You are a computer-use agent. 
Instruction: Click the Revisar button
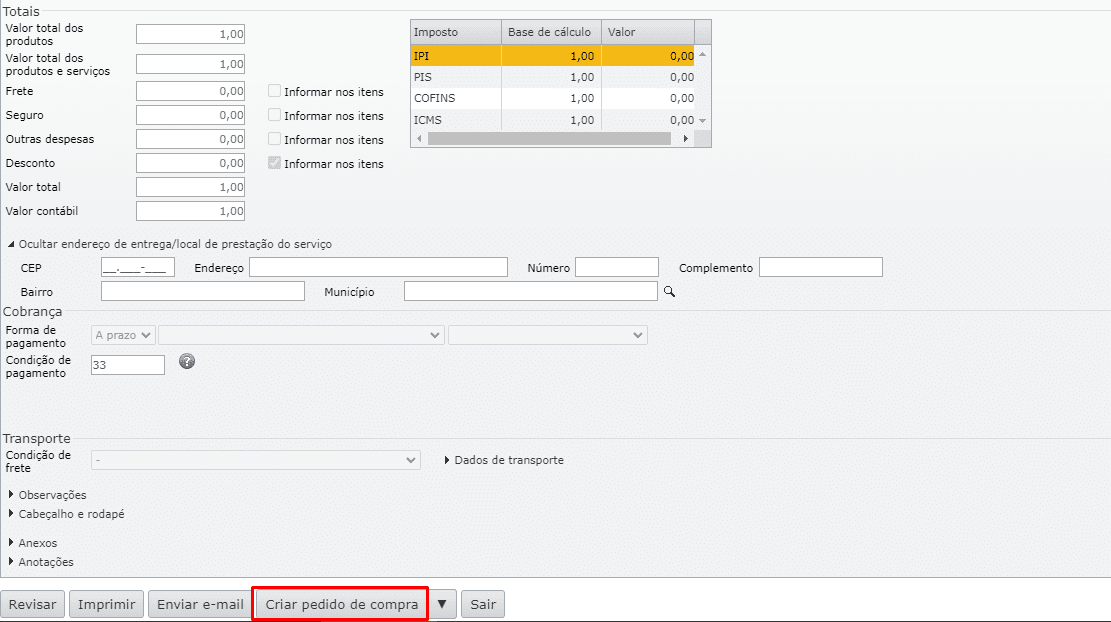click(x=33, y=604)
